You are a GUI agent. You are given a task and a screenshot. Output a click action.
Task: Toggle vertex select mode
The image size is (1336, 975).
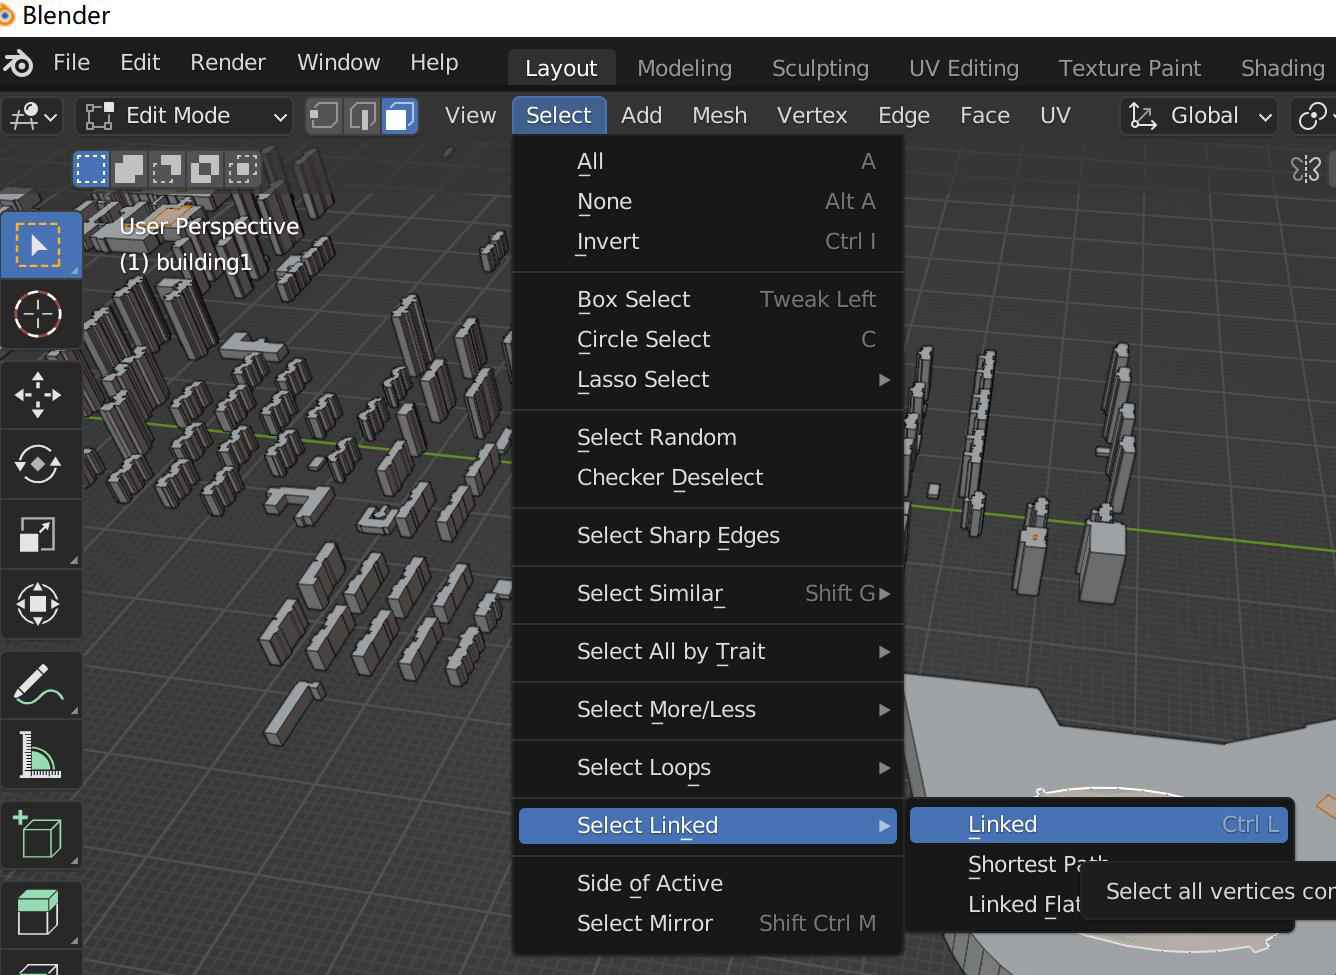[x=324, y=116]
